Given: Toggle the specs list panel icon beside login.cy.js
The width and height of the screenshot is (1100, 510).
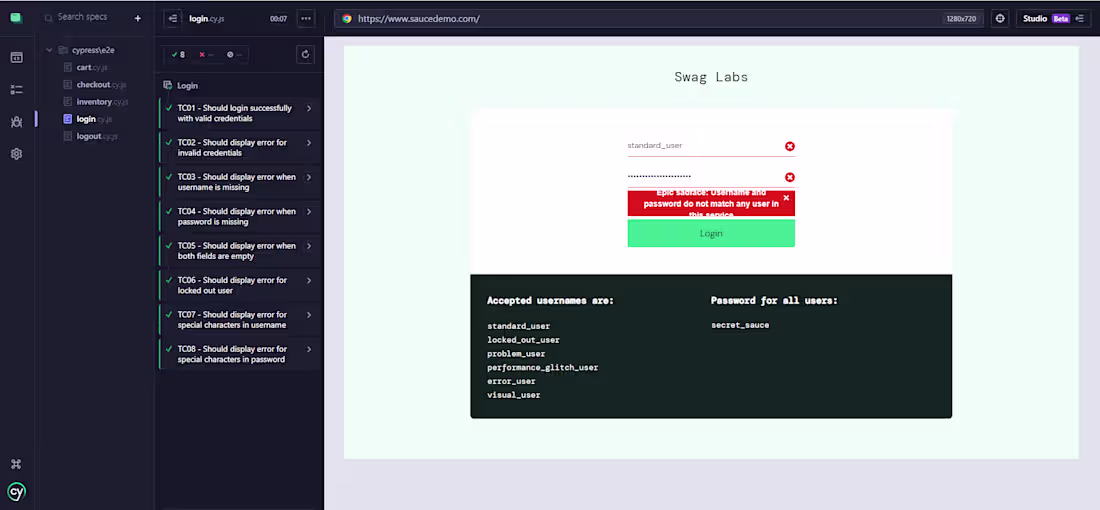Looking at the screenshot, I should coord(173,18).
